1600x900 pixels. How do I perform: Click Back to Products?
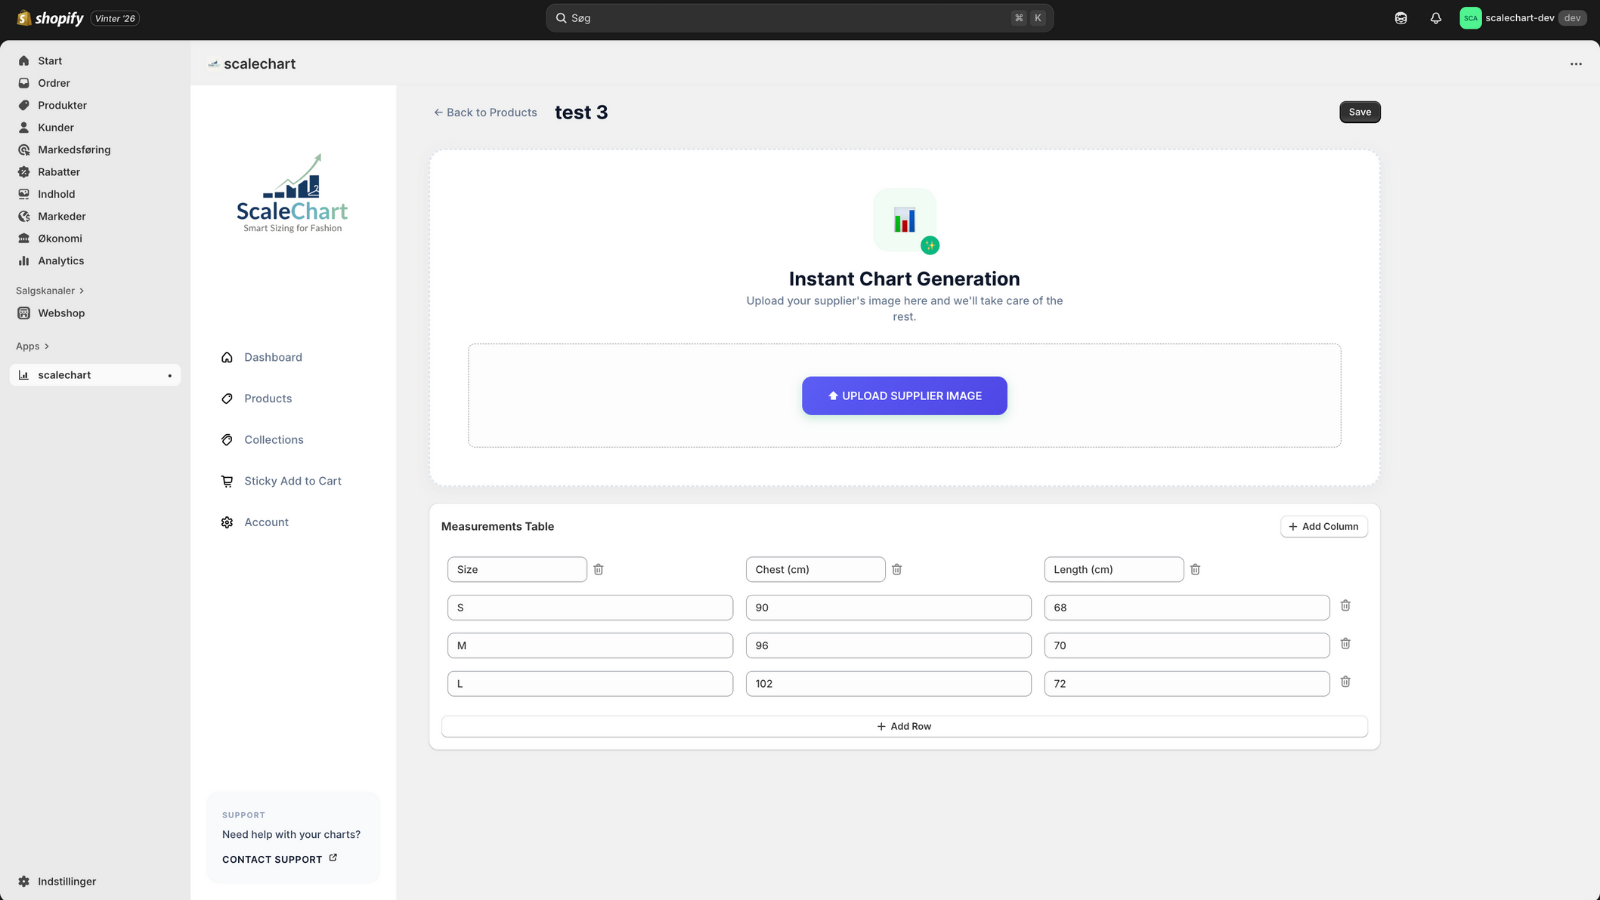pyautogui.click(x=485, y=112)
